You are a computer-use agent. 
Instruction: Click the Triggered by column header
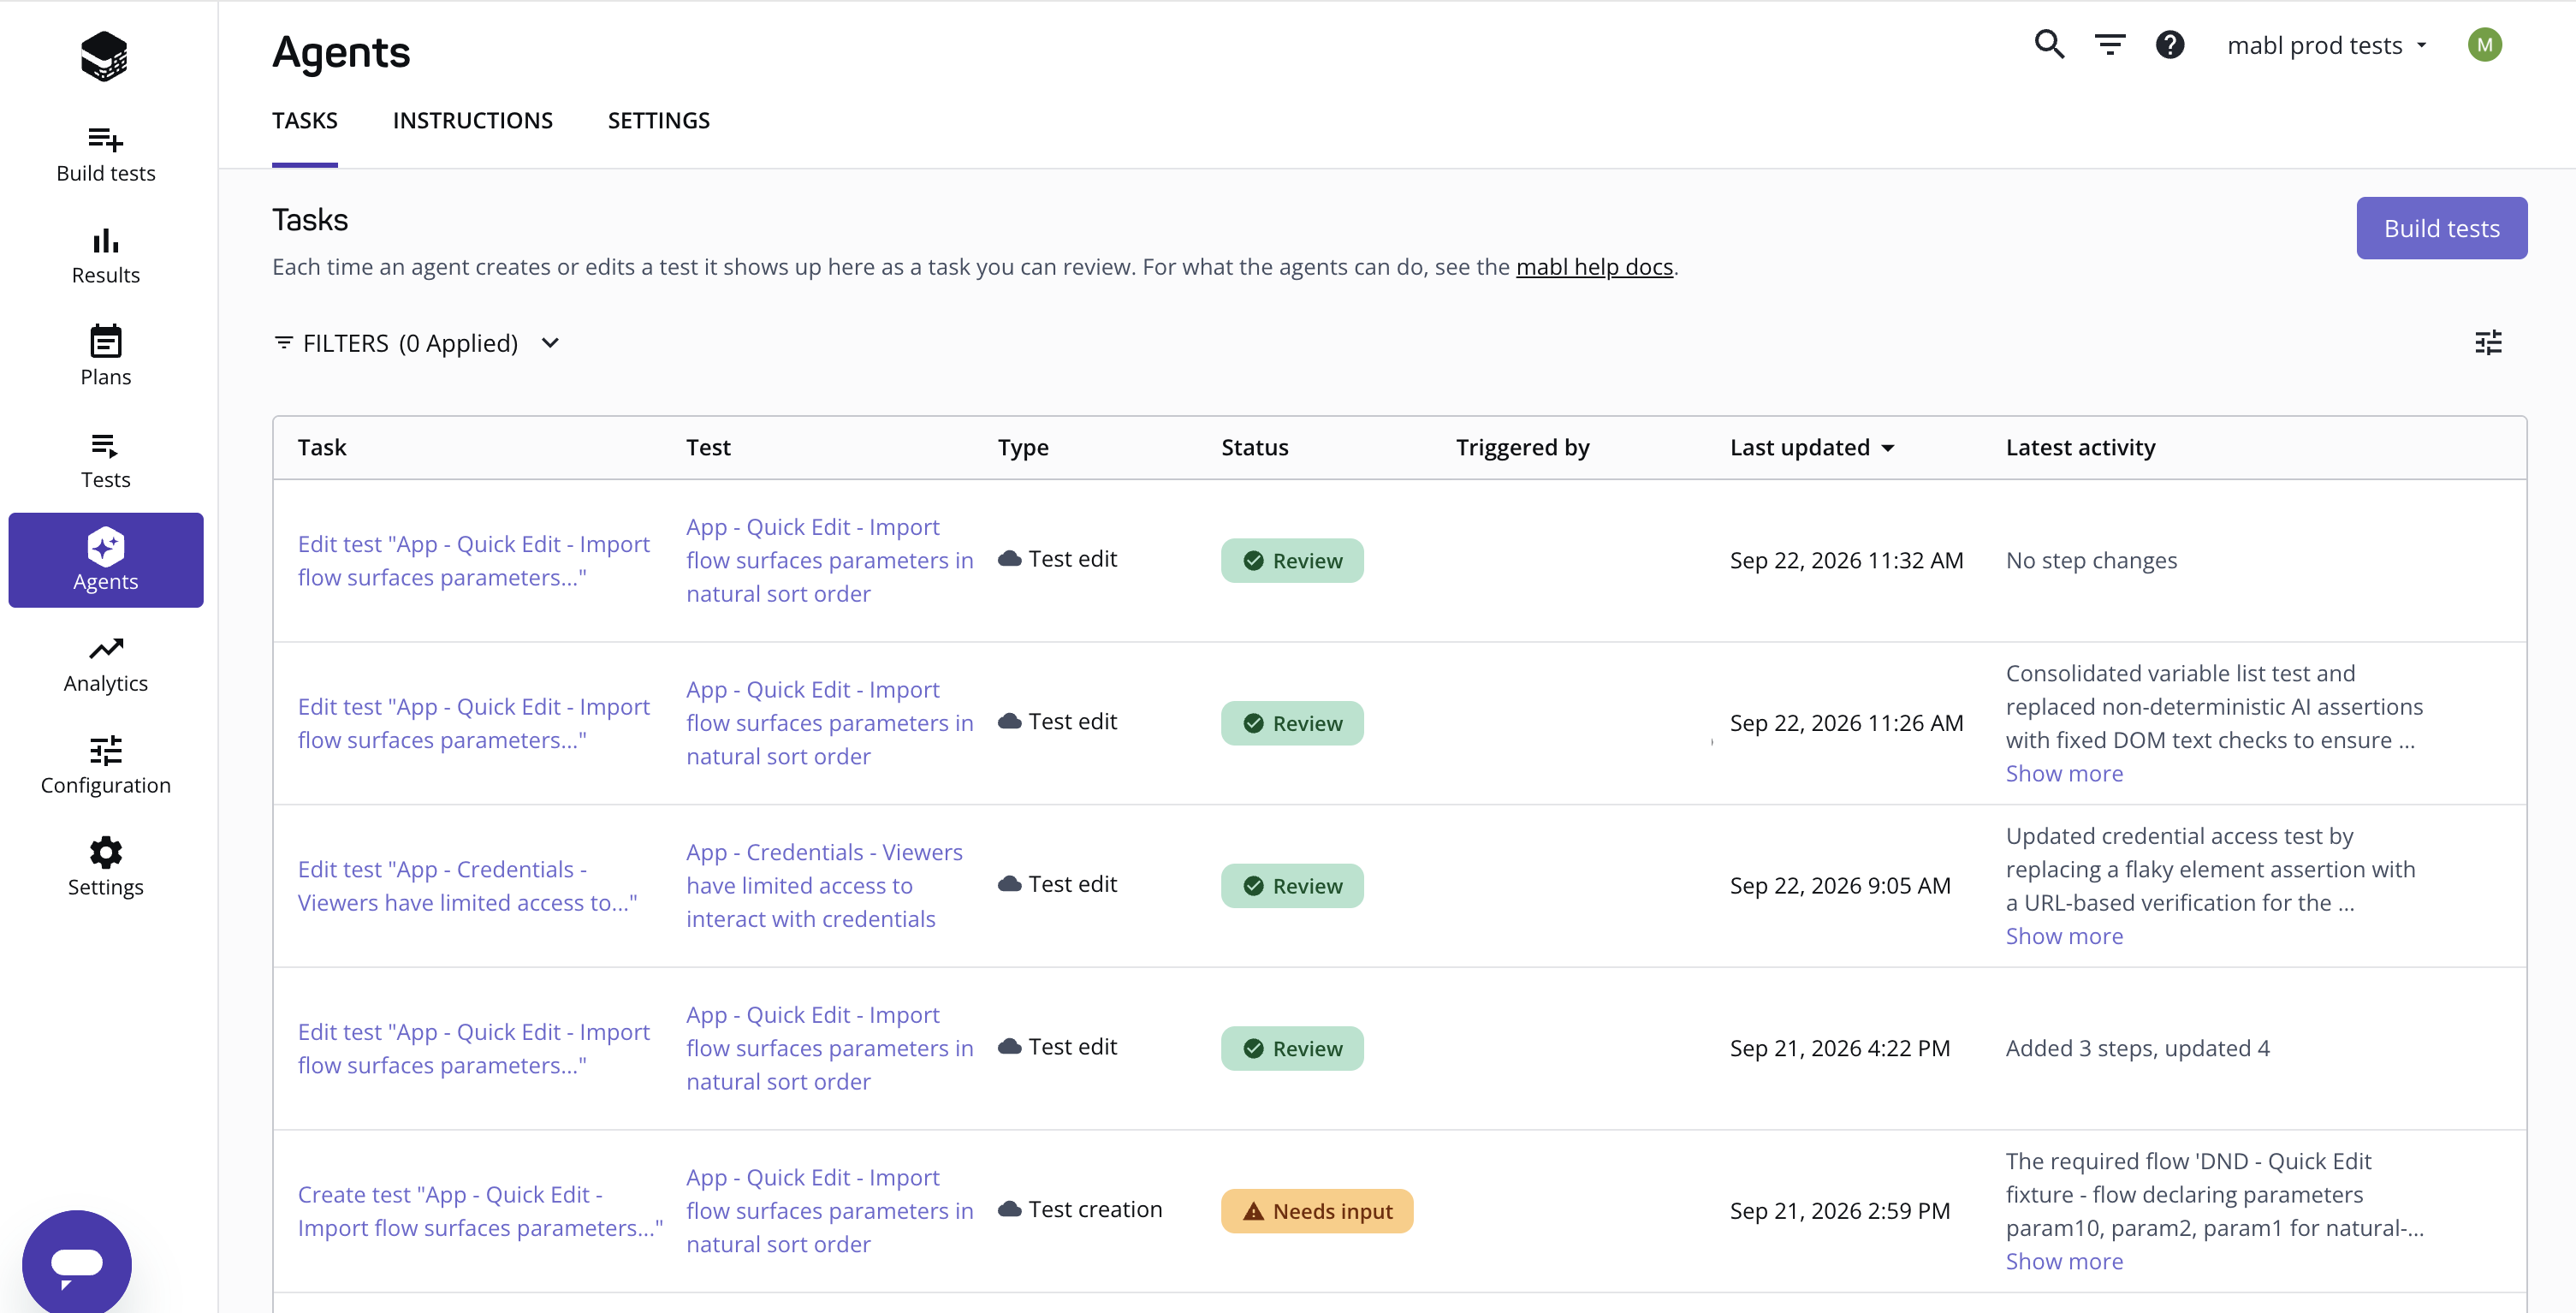click(x=1522, y=447)
